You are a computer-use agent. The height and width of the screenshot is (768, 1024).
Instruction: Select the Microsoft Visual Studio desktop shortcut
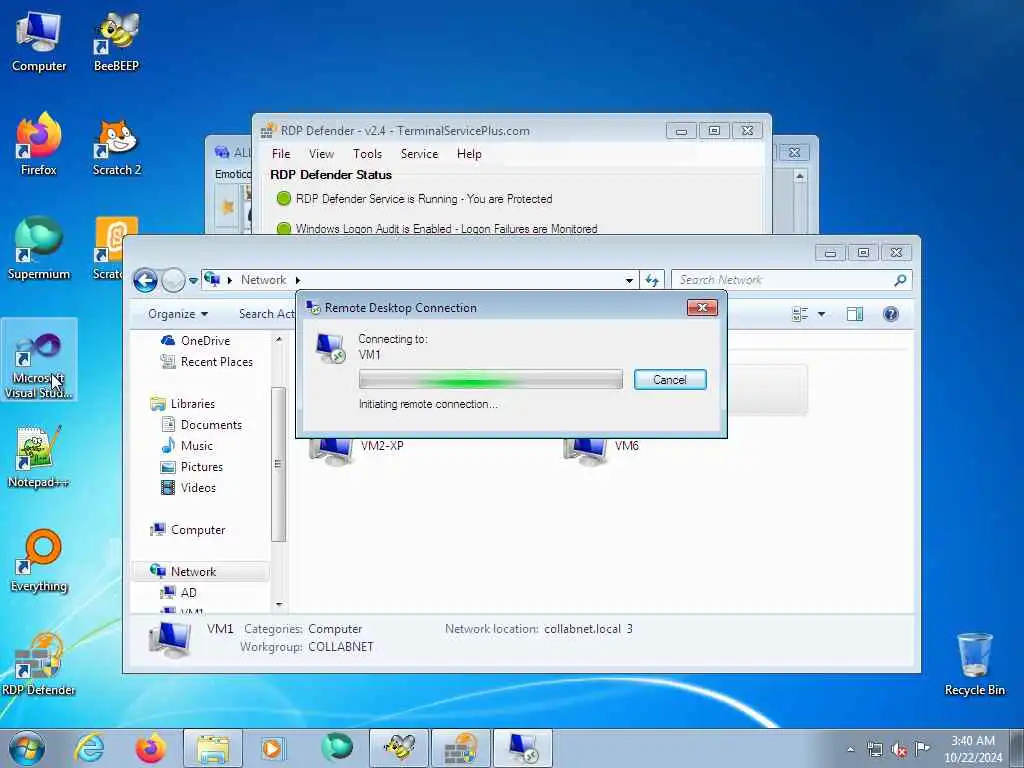coord(39,360)
